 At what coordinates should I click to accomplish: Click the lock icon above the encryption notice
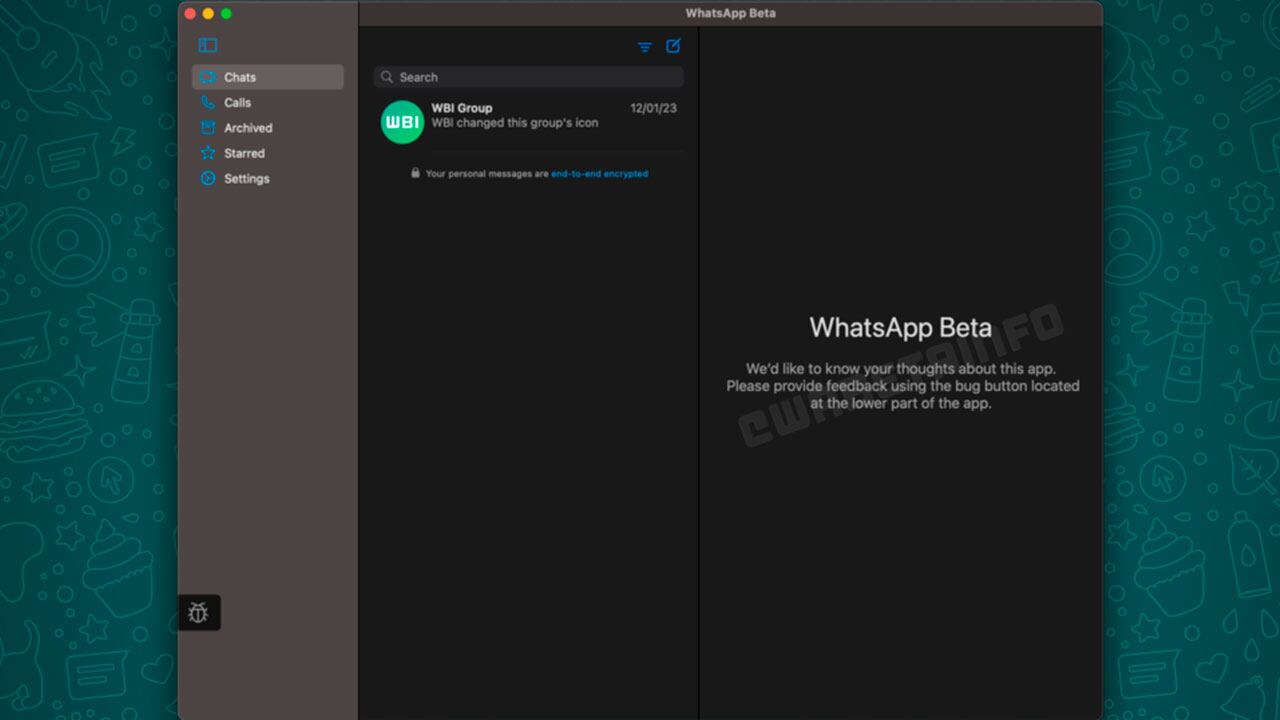(x=415, y=172)
